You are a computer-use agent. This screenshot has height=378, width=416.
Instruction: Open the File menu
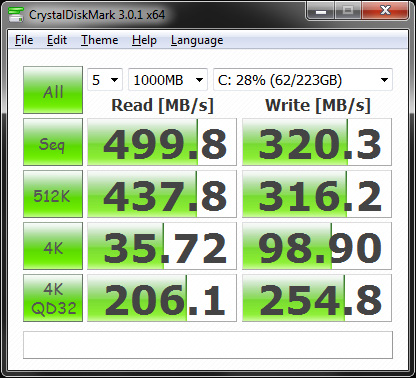[24, 40]
